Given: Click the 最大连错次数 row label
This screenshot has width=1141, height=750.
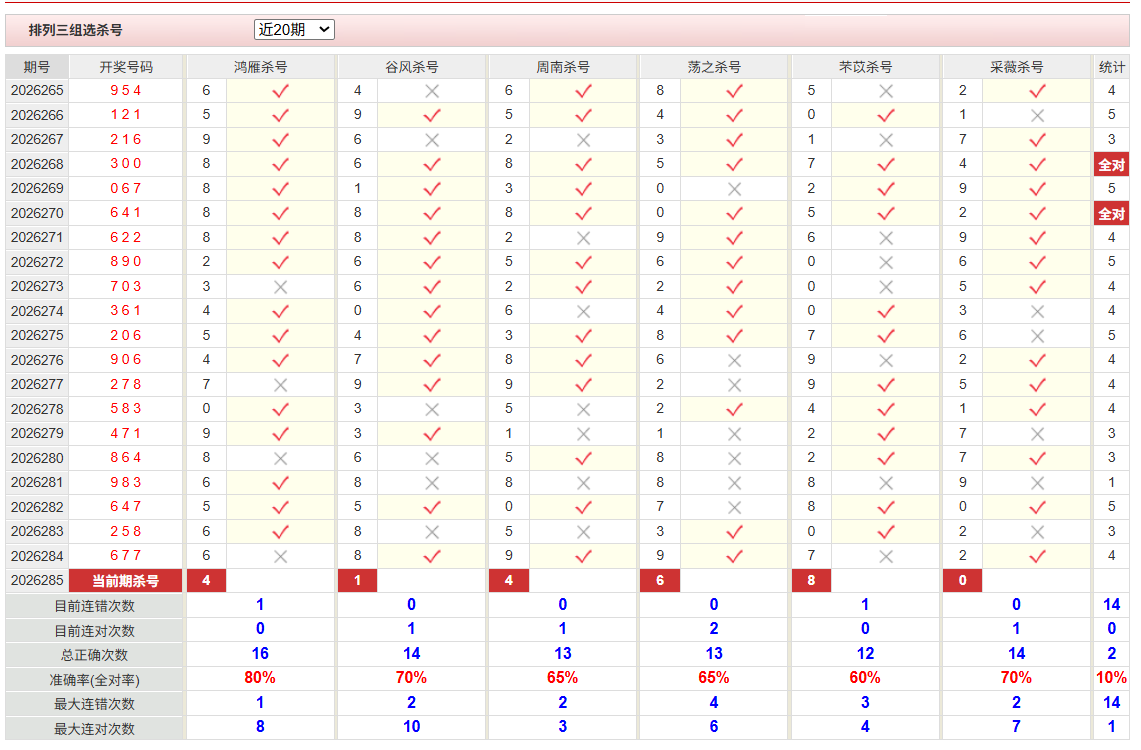Looking at the screenshot, I should pyautogui.click(x=95, y=704).
